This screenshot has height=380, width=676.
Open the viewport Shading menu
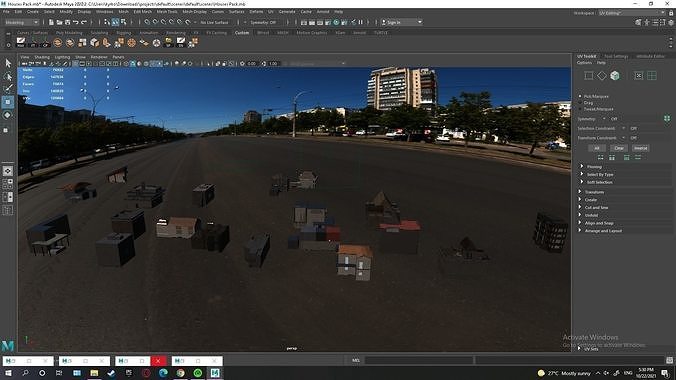42,57
